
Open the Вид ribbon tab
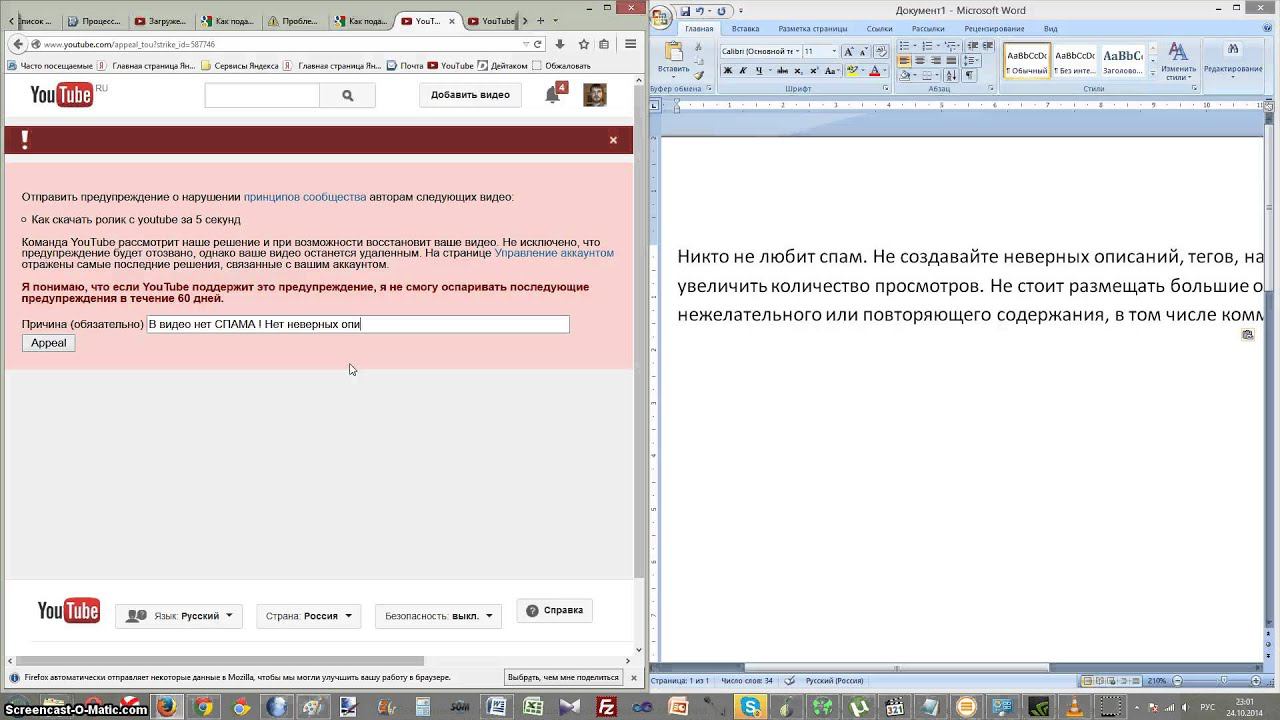click(x=1050, y=28)
